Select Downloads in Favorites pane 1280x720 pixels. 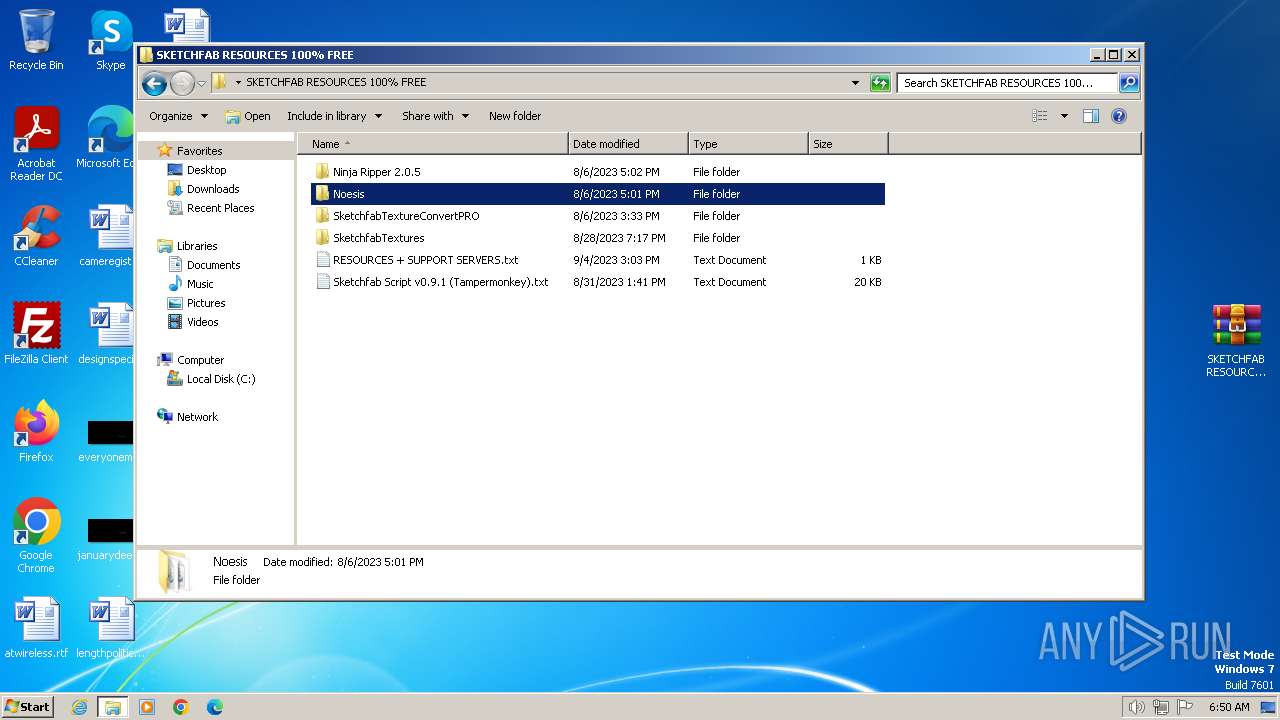tap(212, 189)
